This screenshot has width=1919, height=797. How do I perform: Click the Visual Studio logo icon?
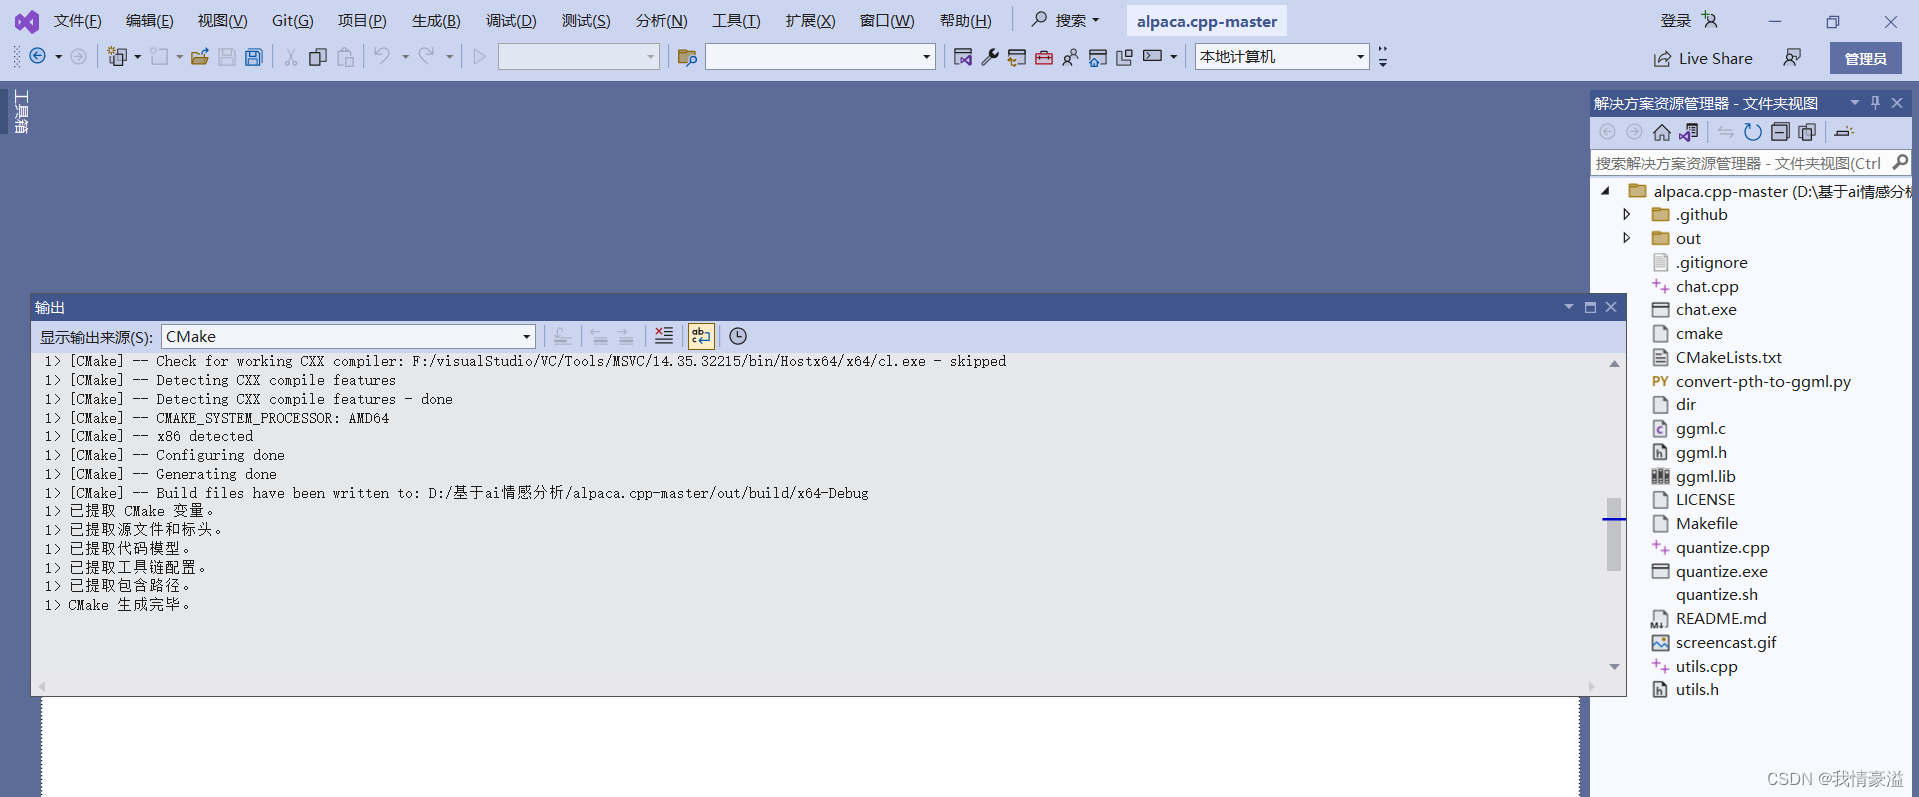click(27, 21)
